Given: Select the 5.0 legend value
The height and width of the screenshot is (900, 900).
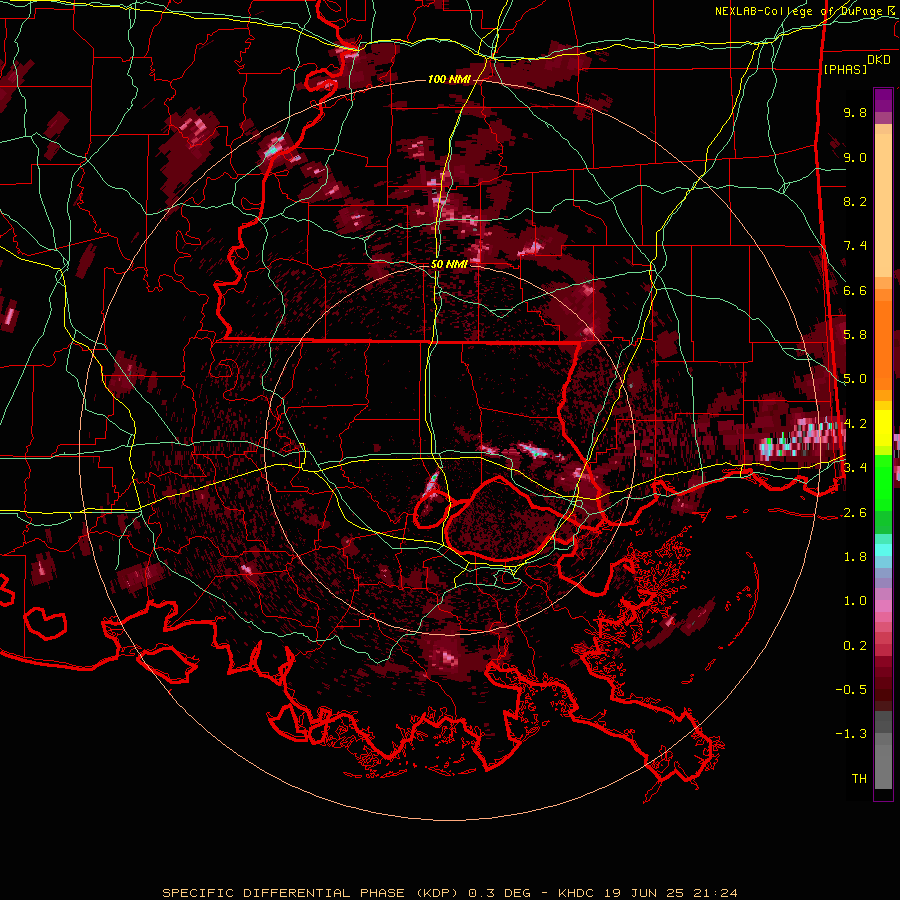Looking at the screenshot, I should pyautogui.click(x=855, y=379).
